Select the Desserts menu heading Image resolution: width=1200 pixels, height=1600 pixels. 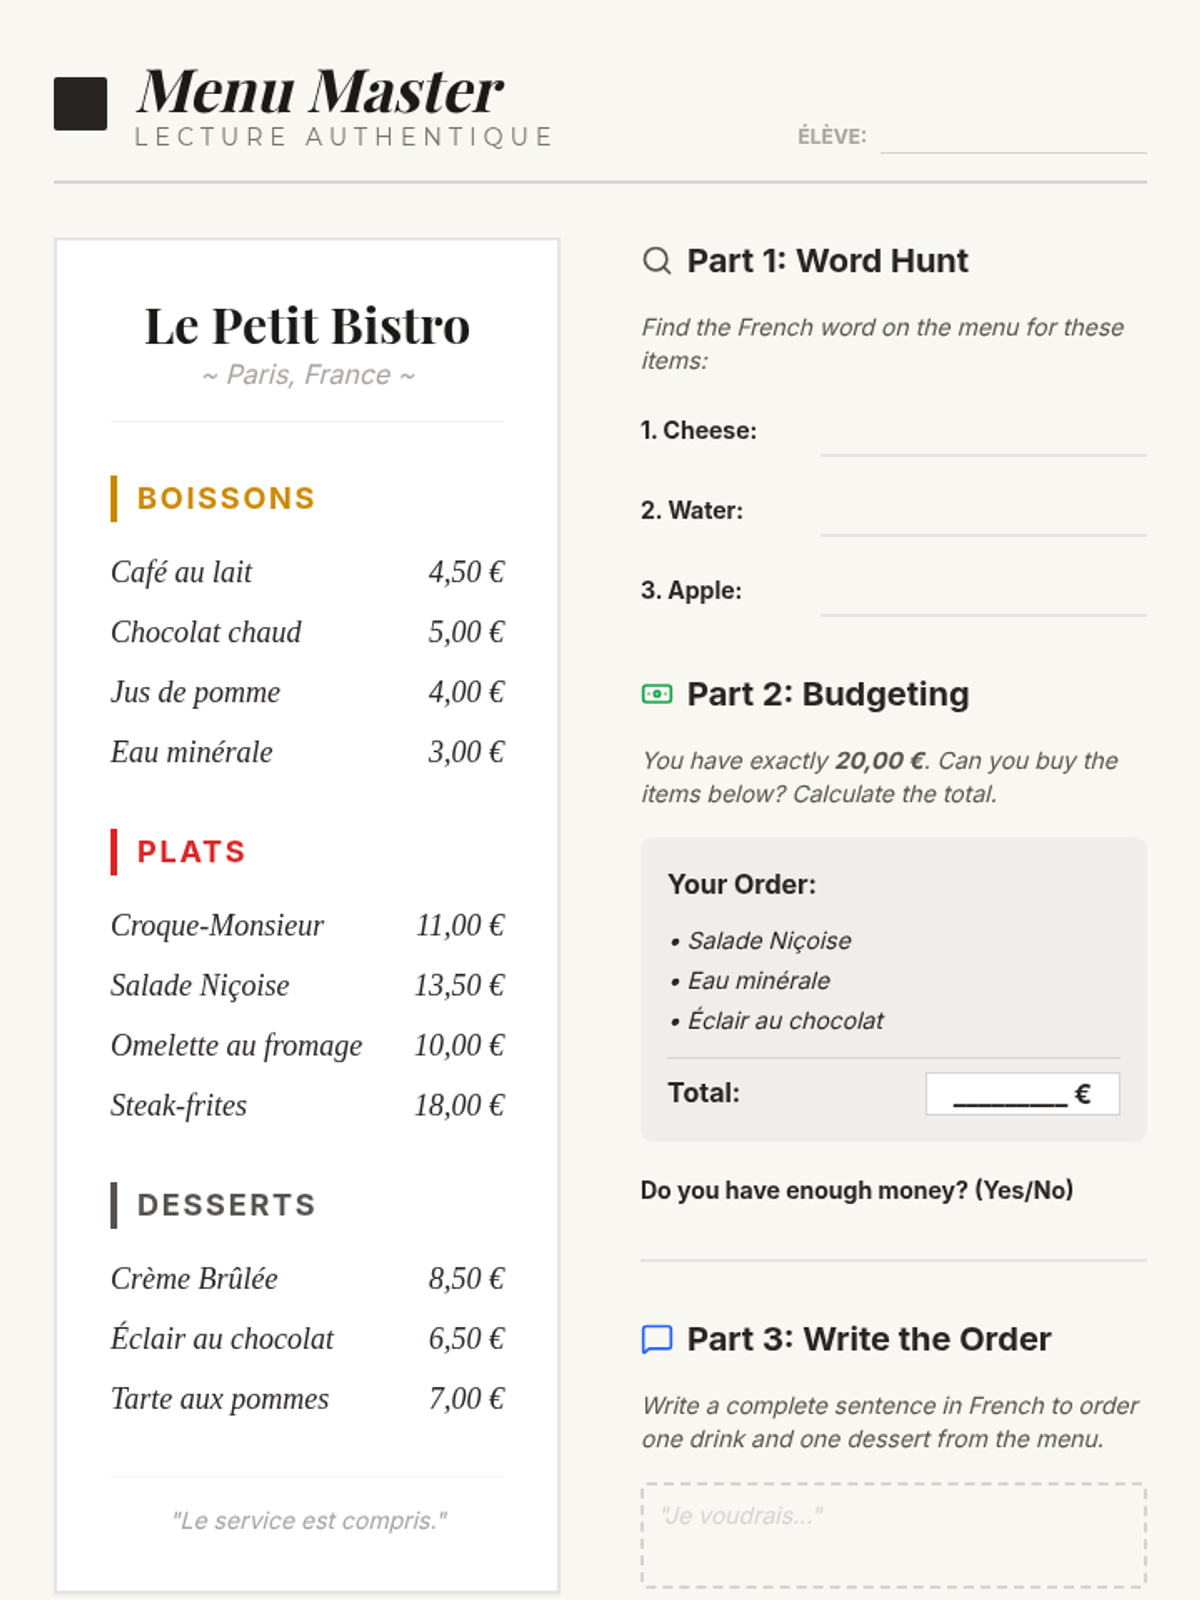(226, 1205)
